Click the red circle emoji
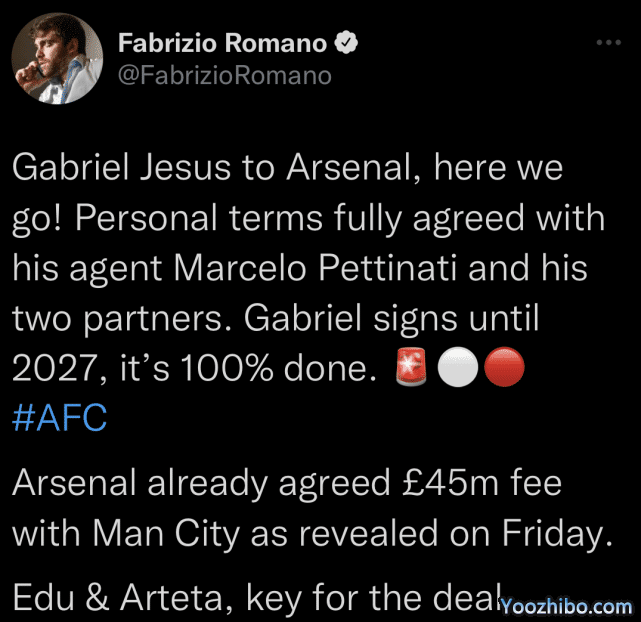Image resolution: width=641 pixels, height=622 pixels. pos(501,369)
